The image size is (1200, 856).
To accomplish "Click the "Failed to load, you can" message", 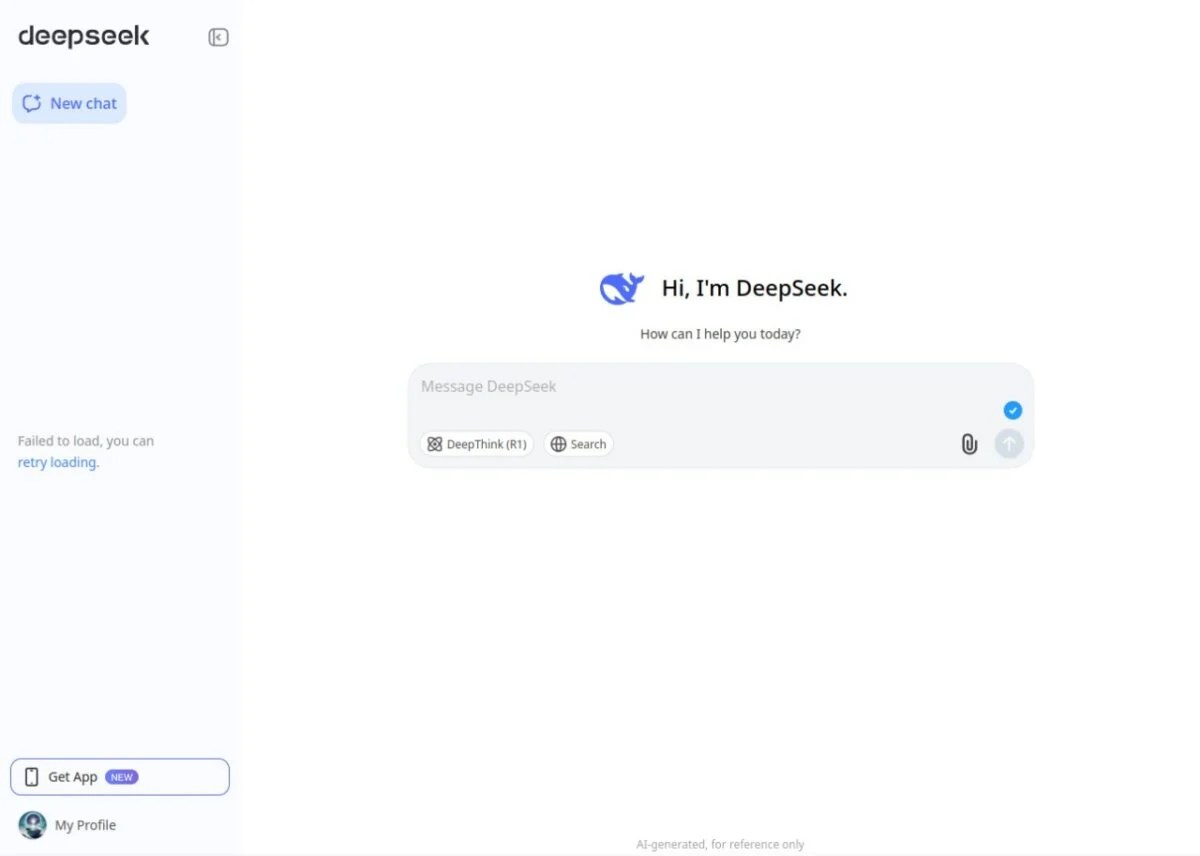I will (x=86, y=441).
